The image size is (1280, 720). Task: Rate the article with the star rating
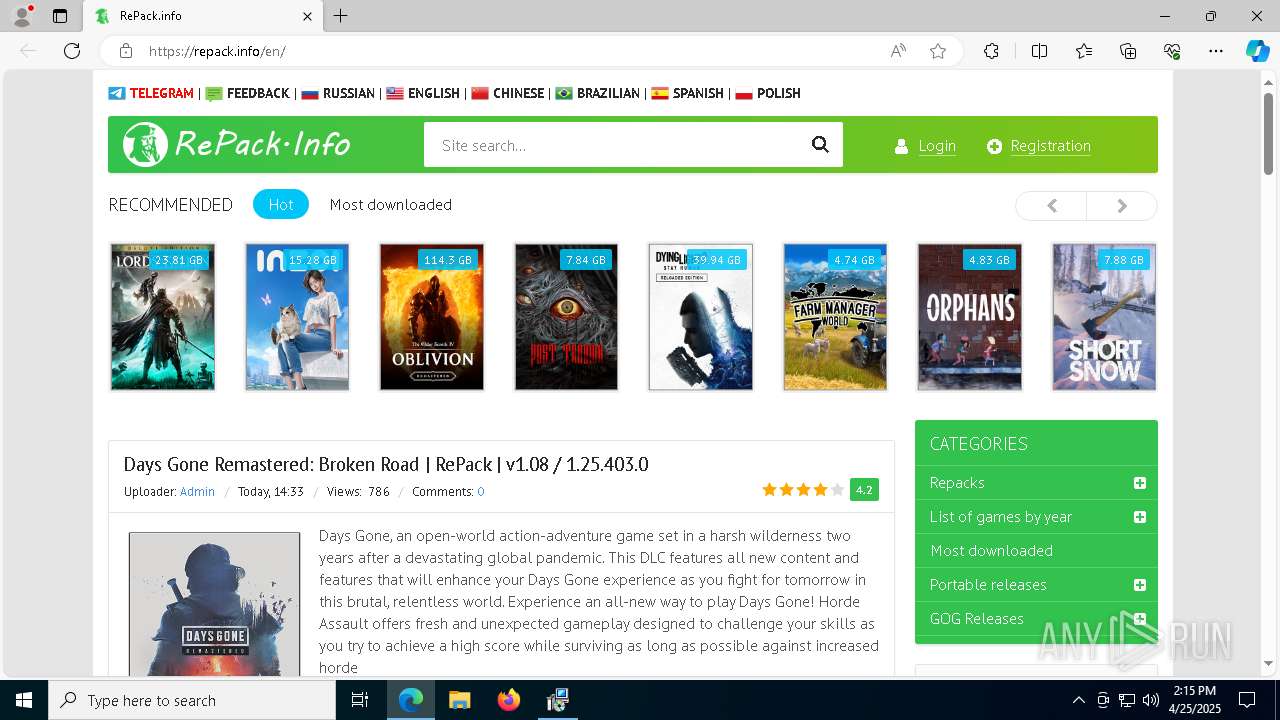click(x=803, y=490)
